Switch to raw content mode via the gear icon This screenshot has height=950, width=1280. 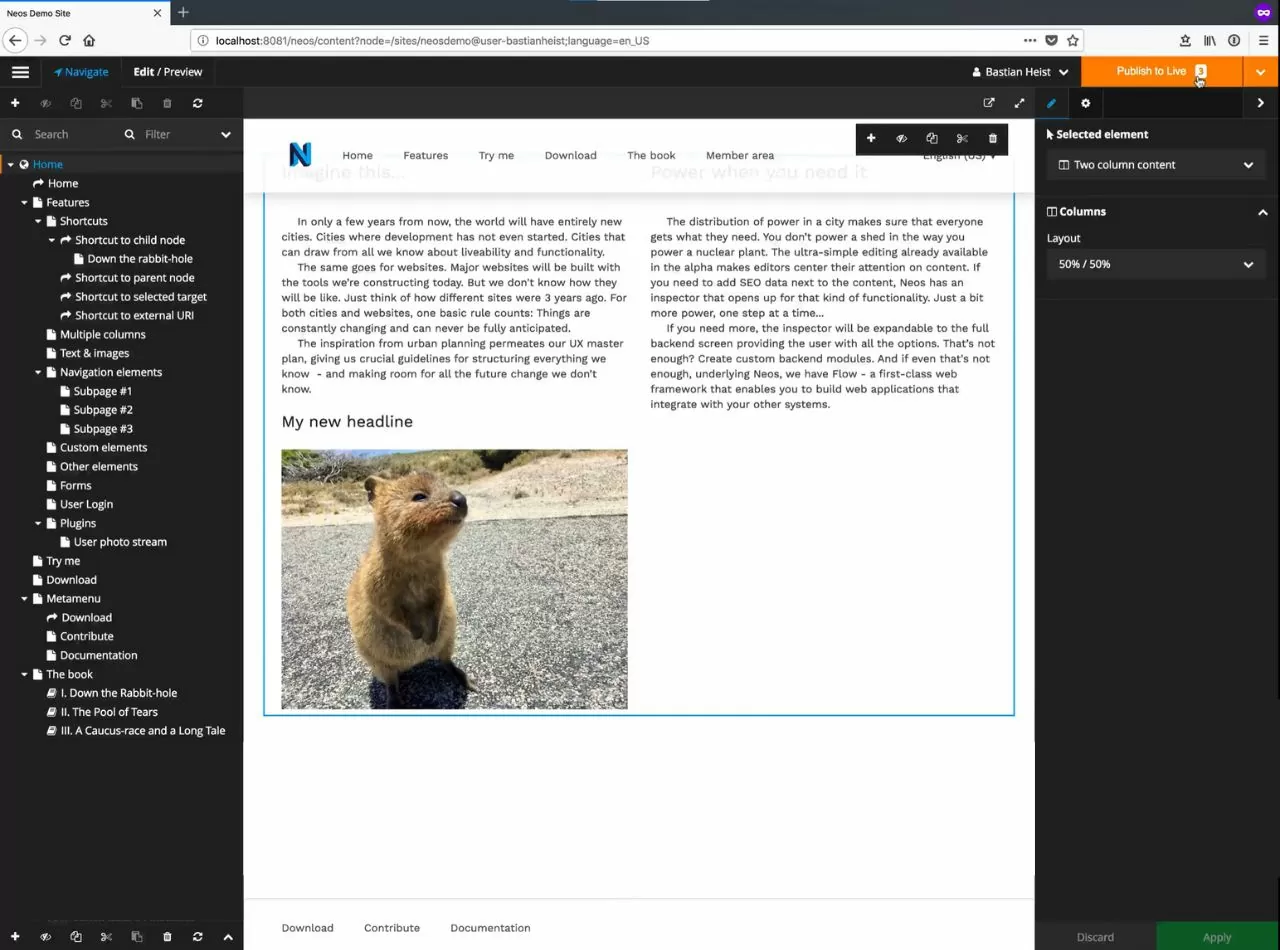pos(1085,103)
